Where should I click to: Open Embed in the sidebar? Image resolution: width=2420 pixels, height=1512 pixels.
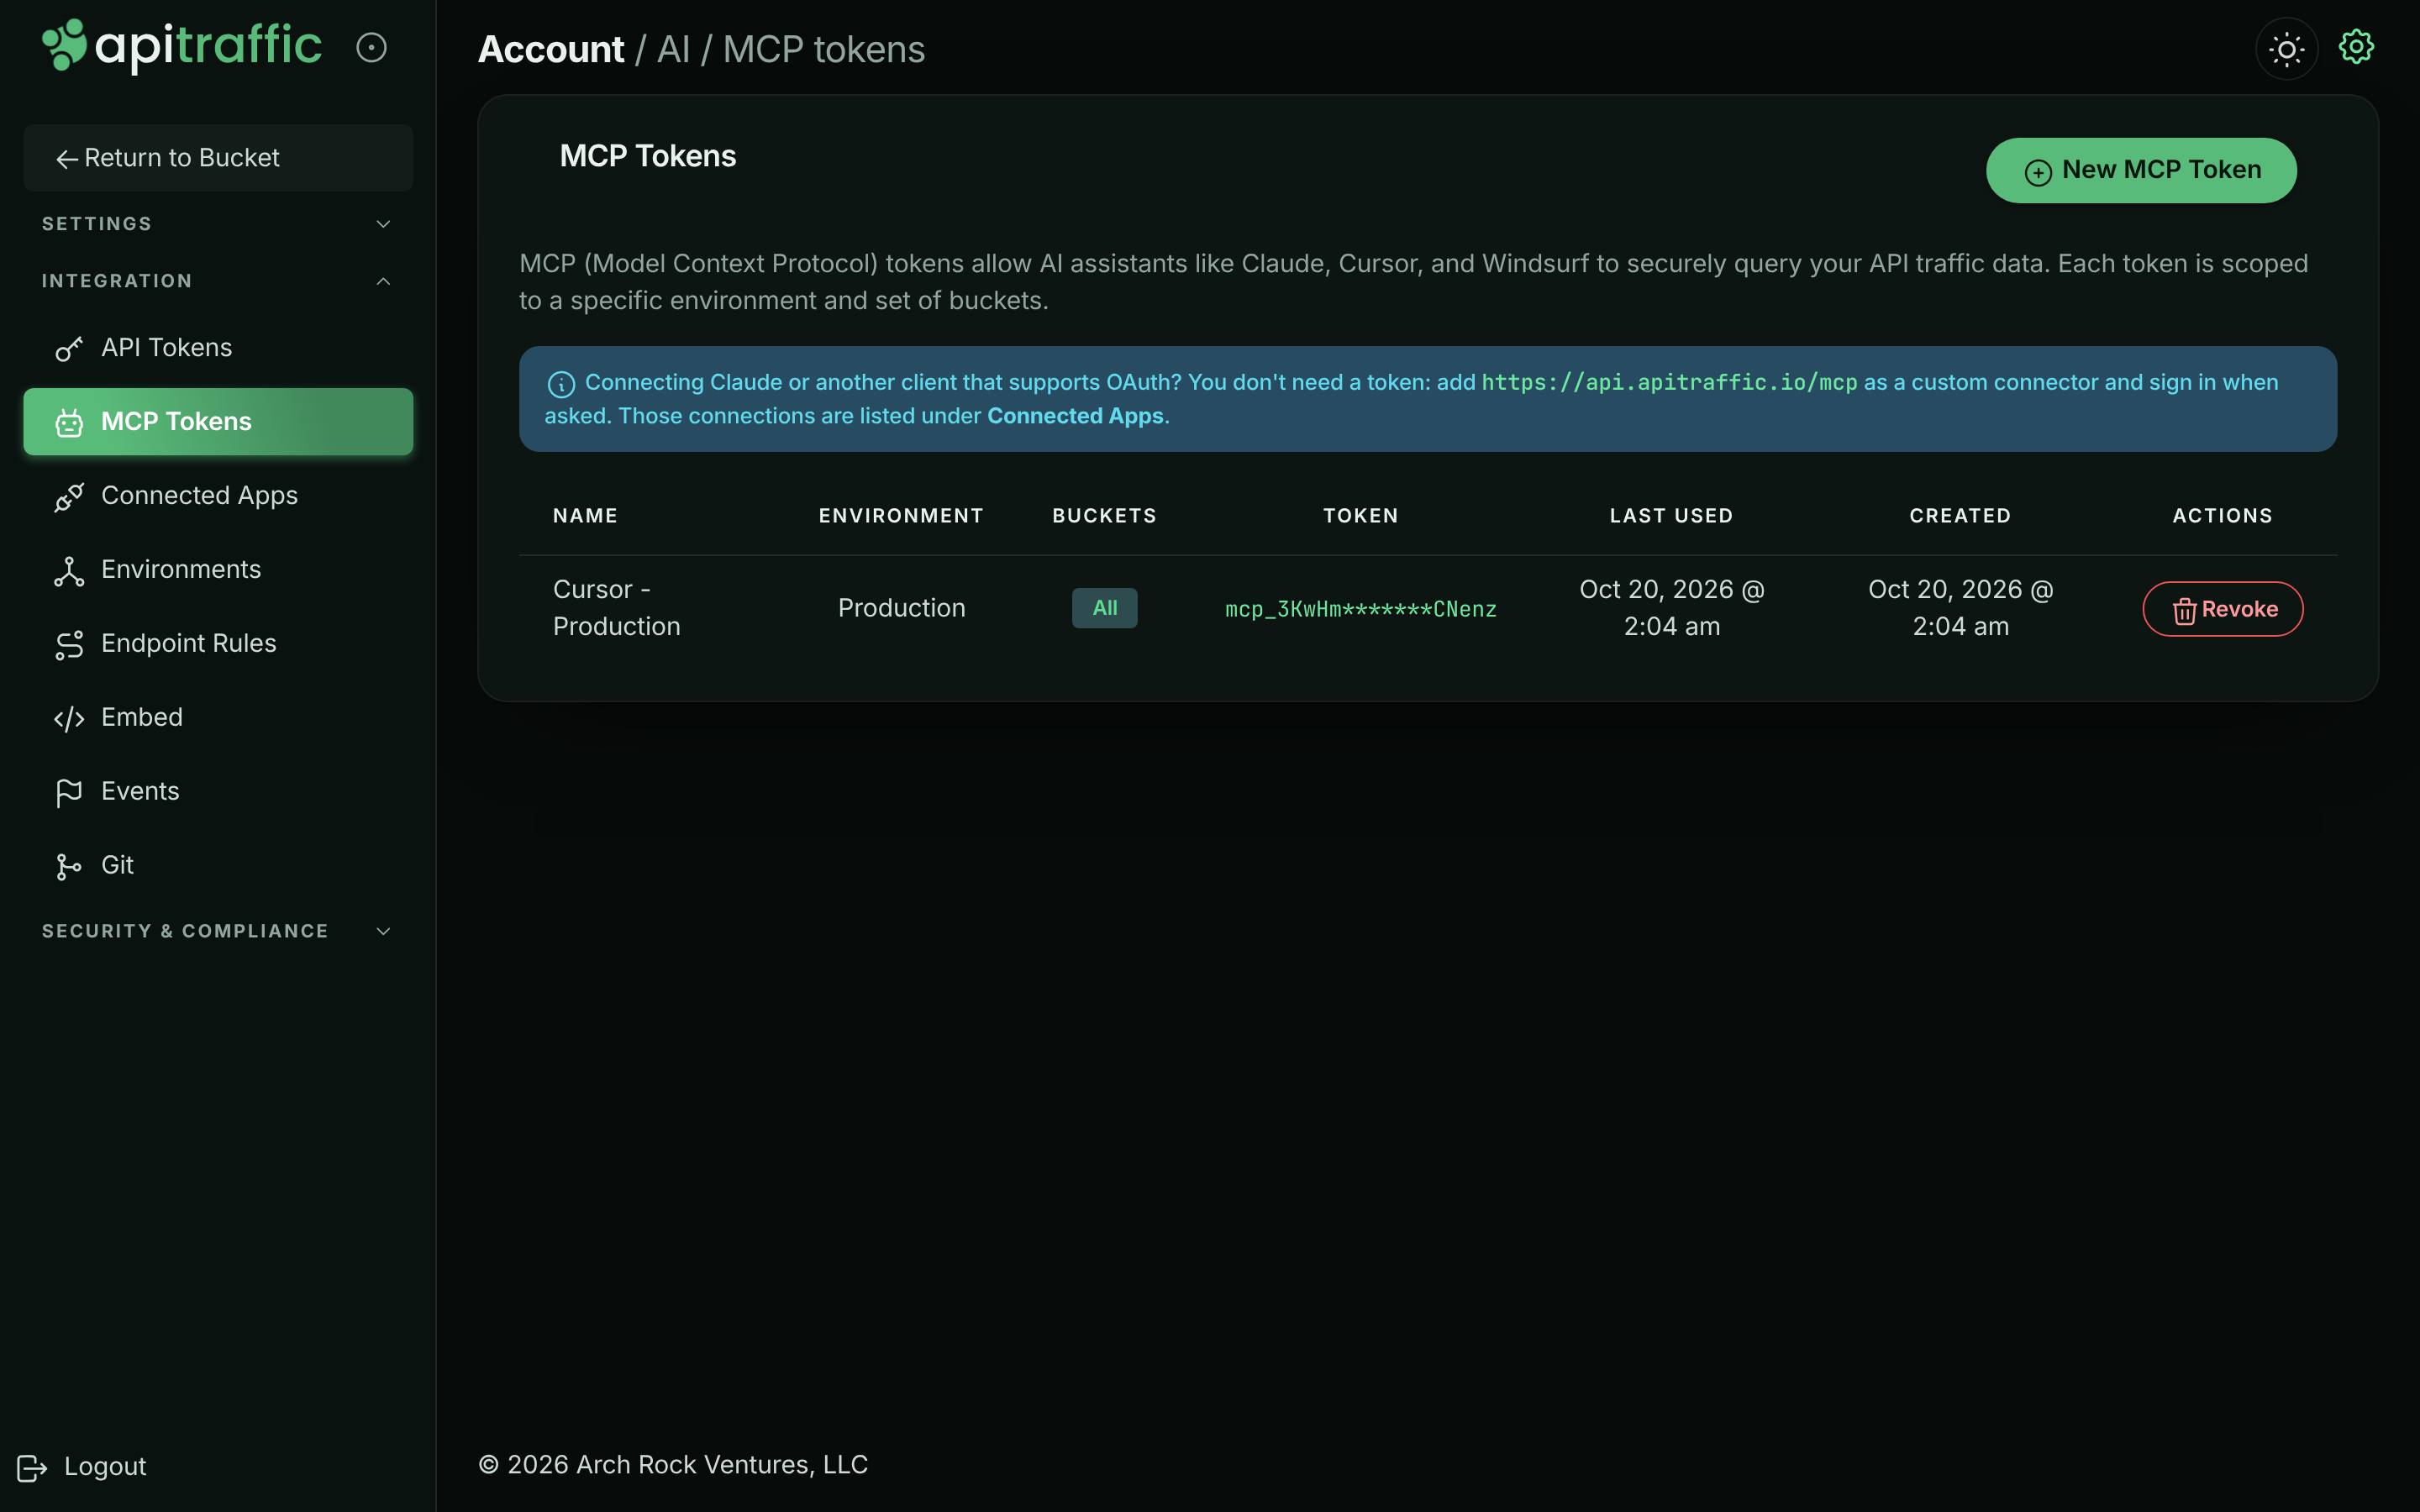pyautogui.click(x=218, y=718)
